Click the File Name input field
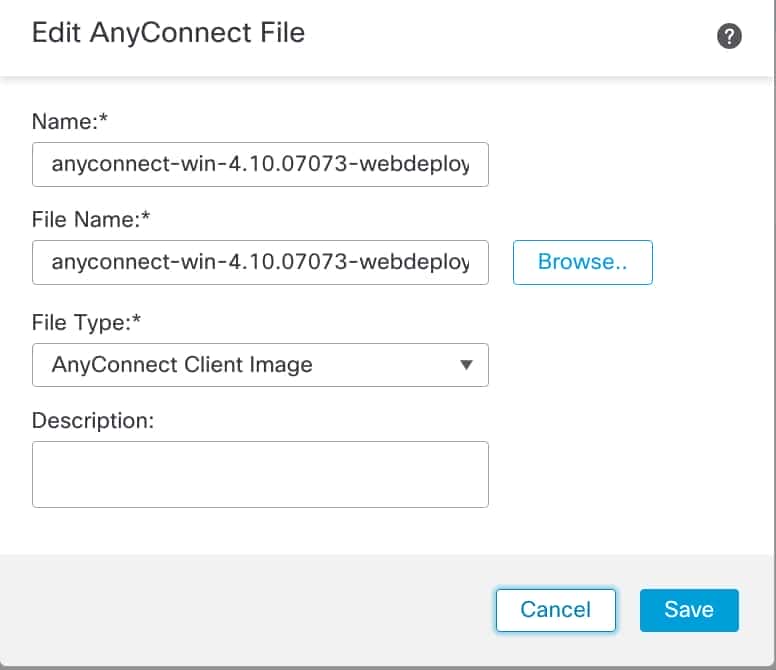The image size is (776, 670). (260, 262)
